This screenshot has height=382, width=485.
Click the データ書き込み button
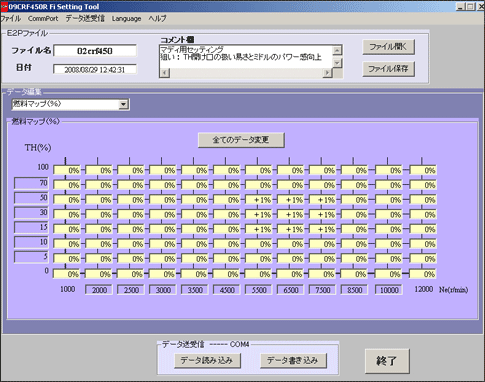tap(293, 361)
